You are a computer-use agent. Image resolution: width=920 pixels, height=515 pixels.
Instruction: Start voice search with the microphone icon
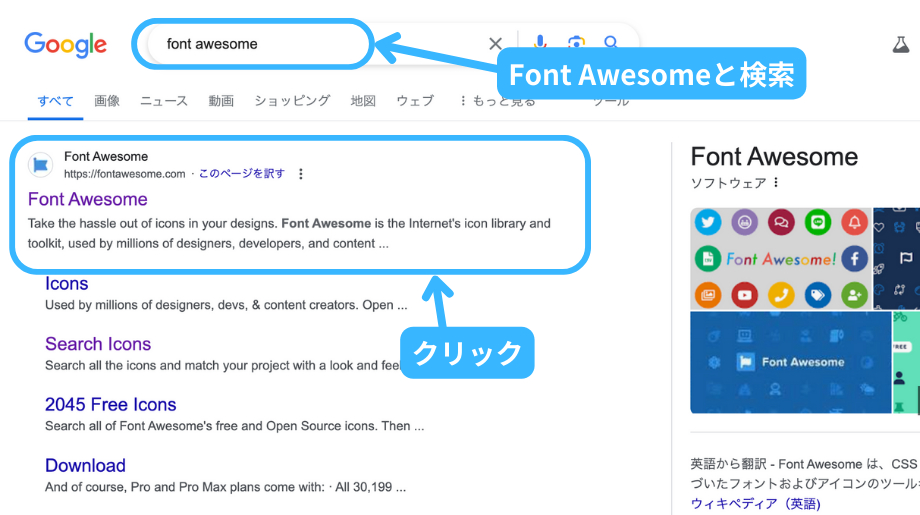click(x=540, y=42)
